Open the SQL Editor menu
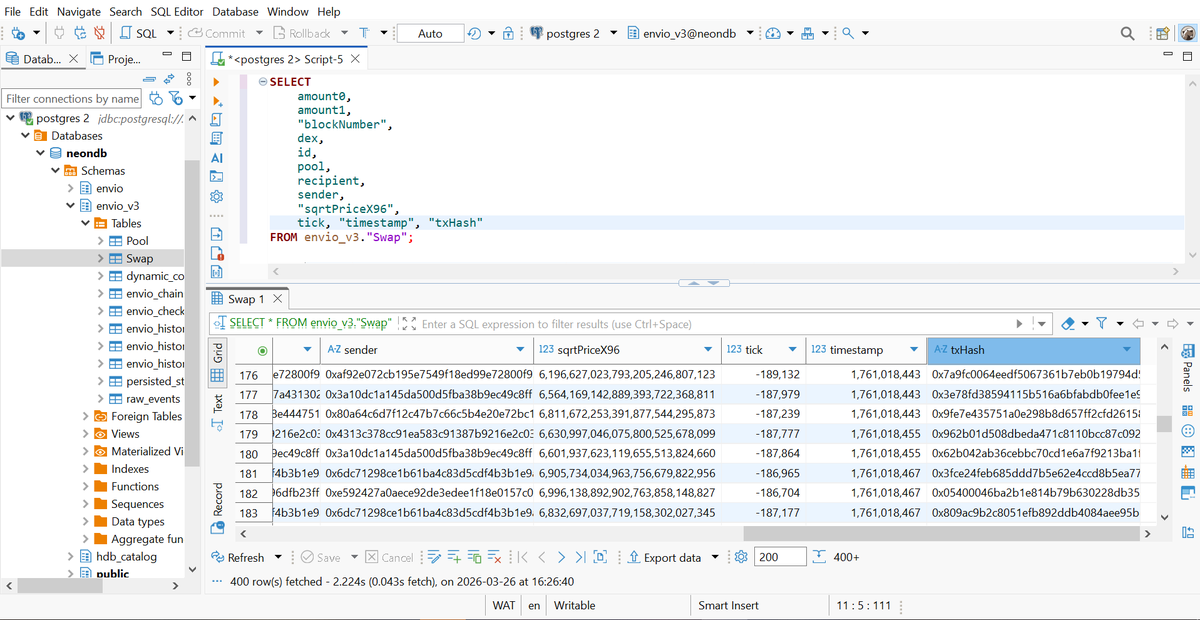 tap(177, 11)
